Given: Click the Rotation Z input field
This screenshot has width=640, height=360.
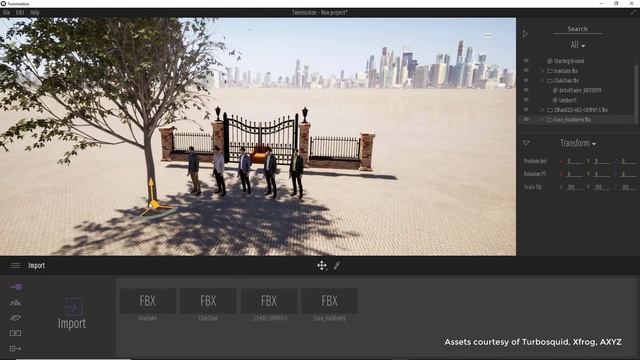Looking at the screenshot, I should click(x=628, y=174).
